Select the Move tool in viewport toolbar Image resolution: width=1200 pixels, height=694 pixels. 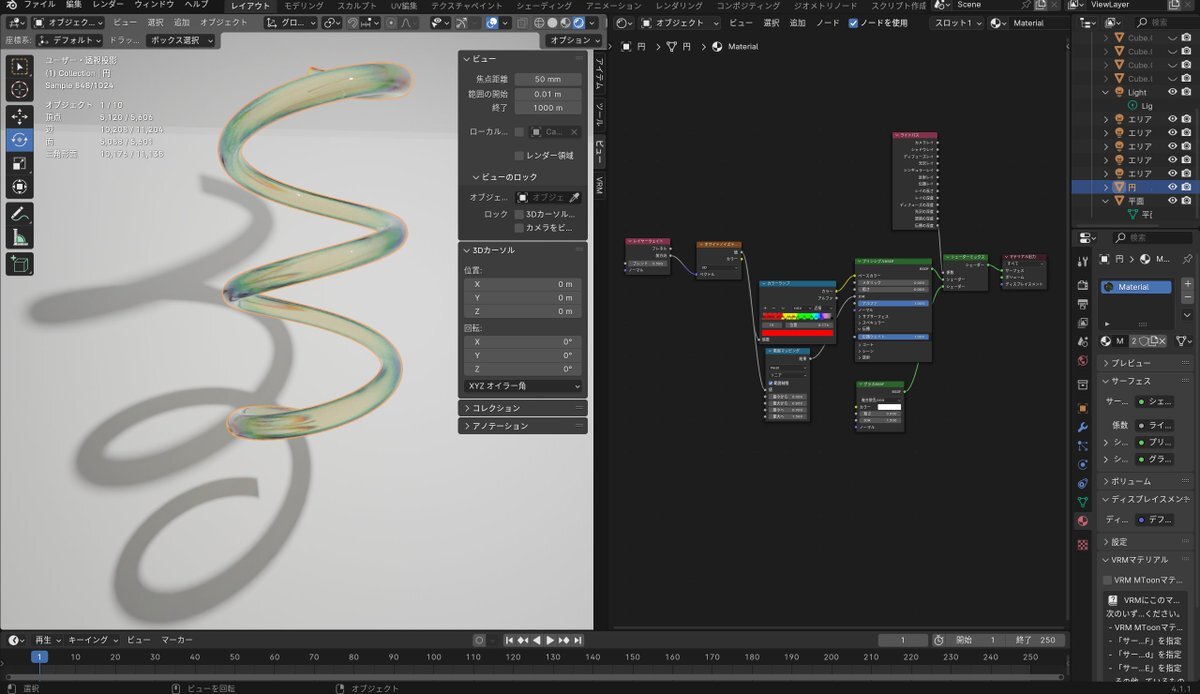pyautogui.click(x=20, y=116)
